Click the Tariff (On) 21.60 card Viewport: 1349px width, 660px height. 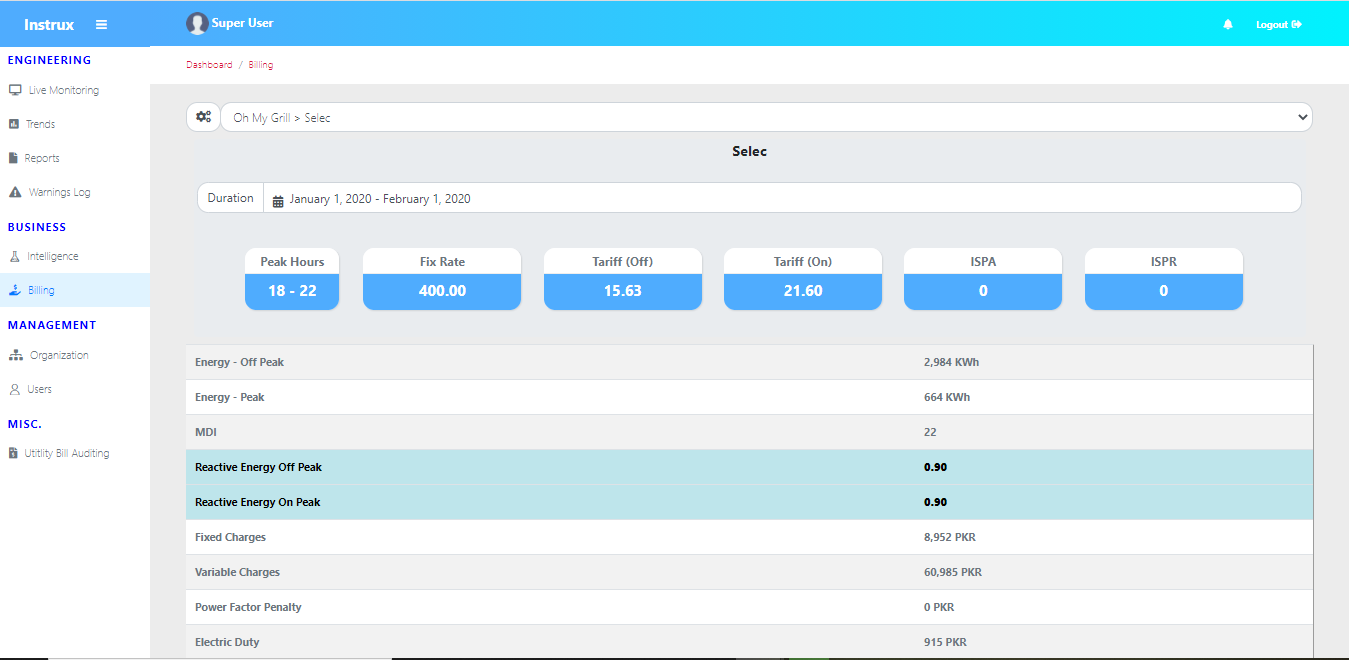click(802, 279)
